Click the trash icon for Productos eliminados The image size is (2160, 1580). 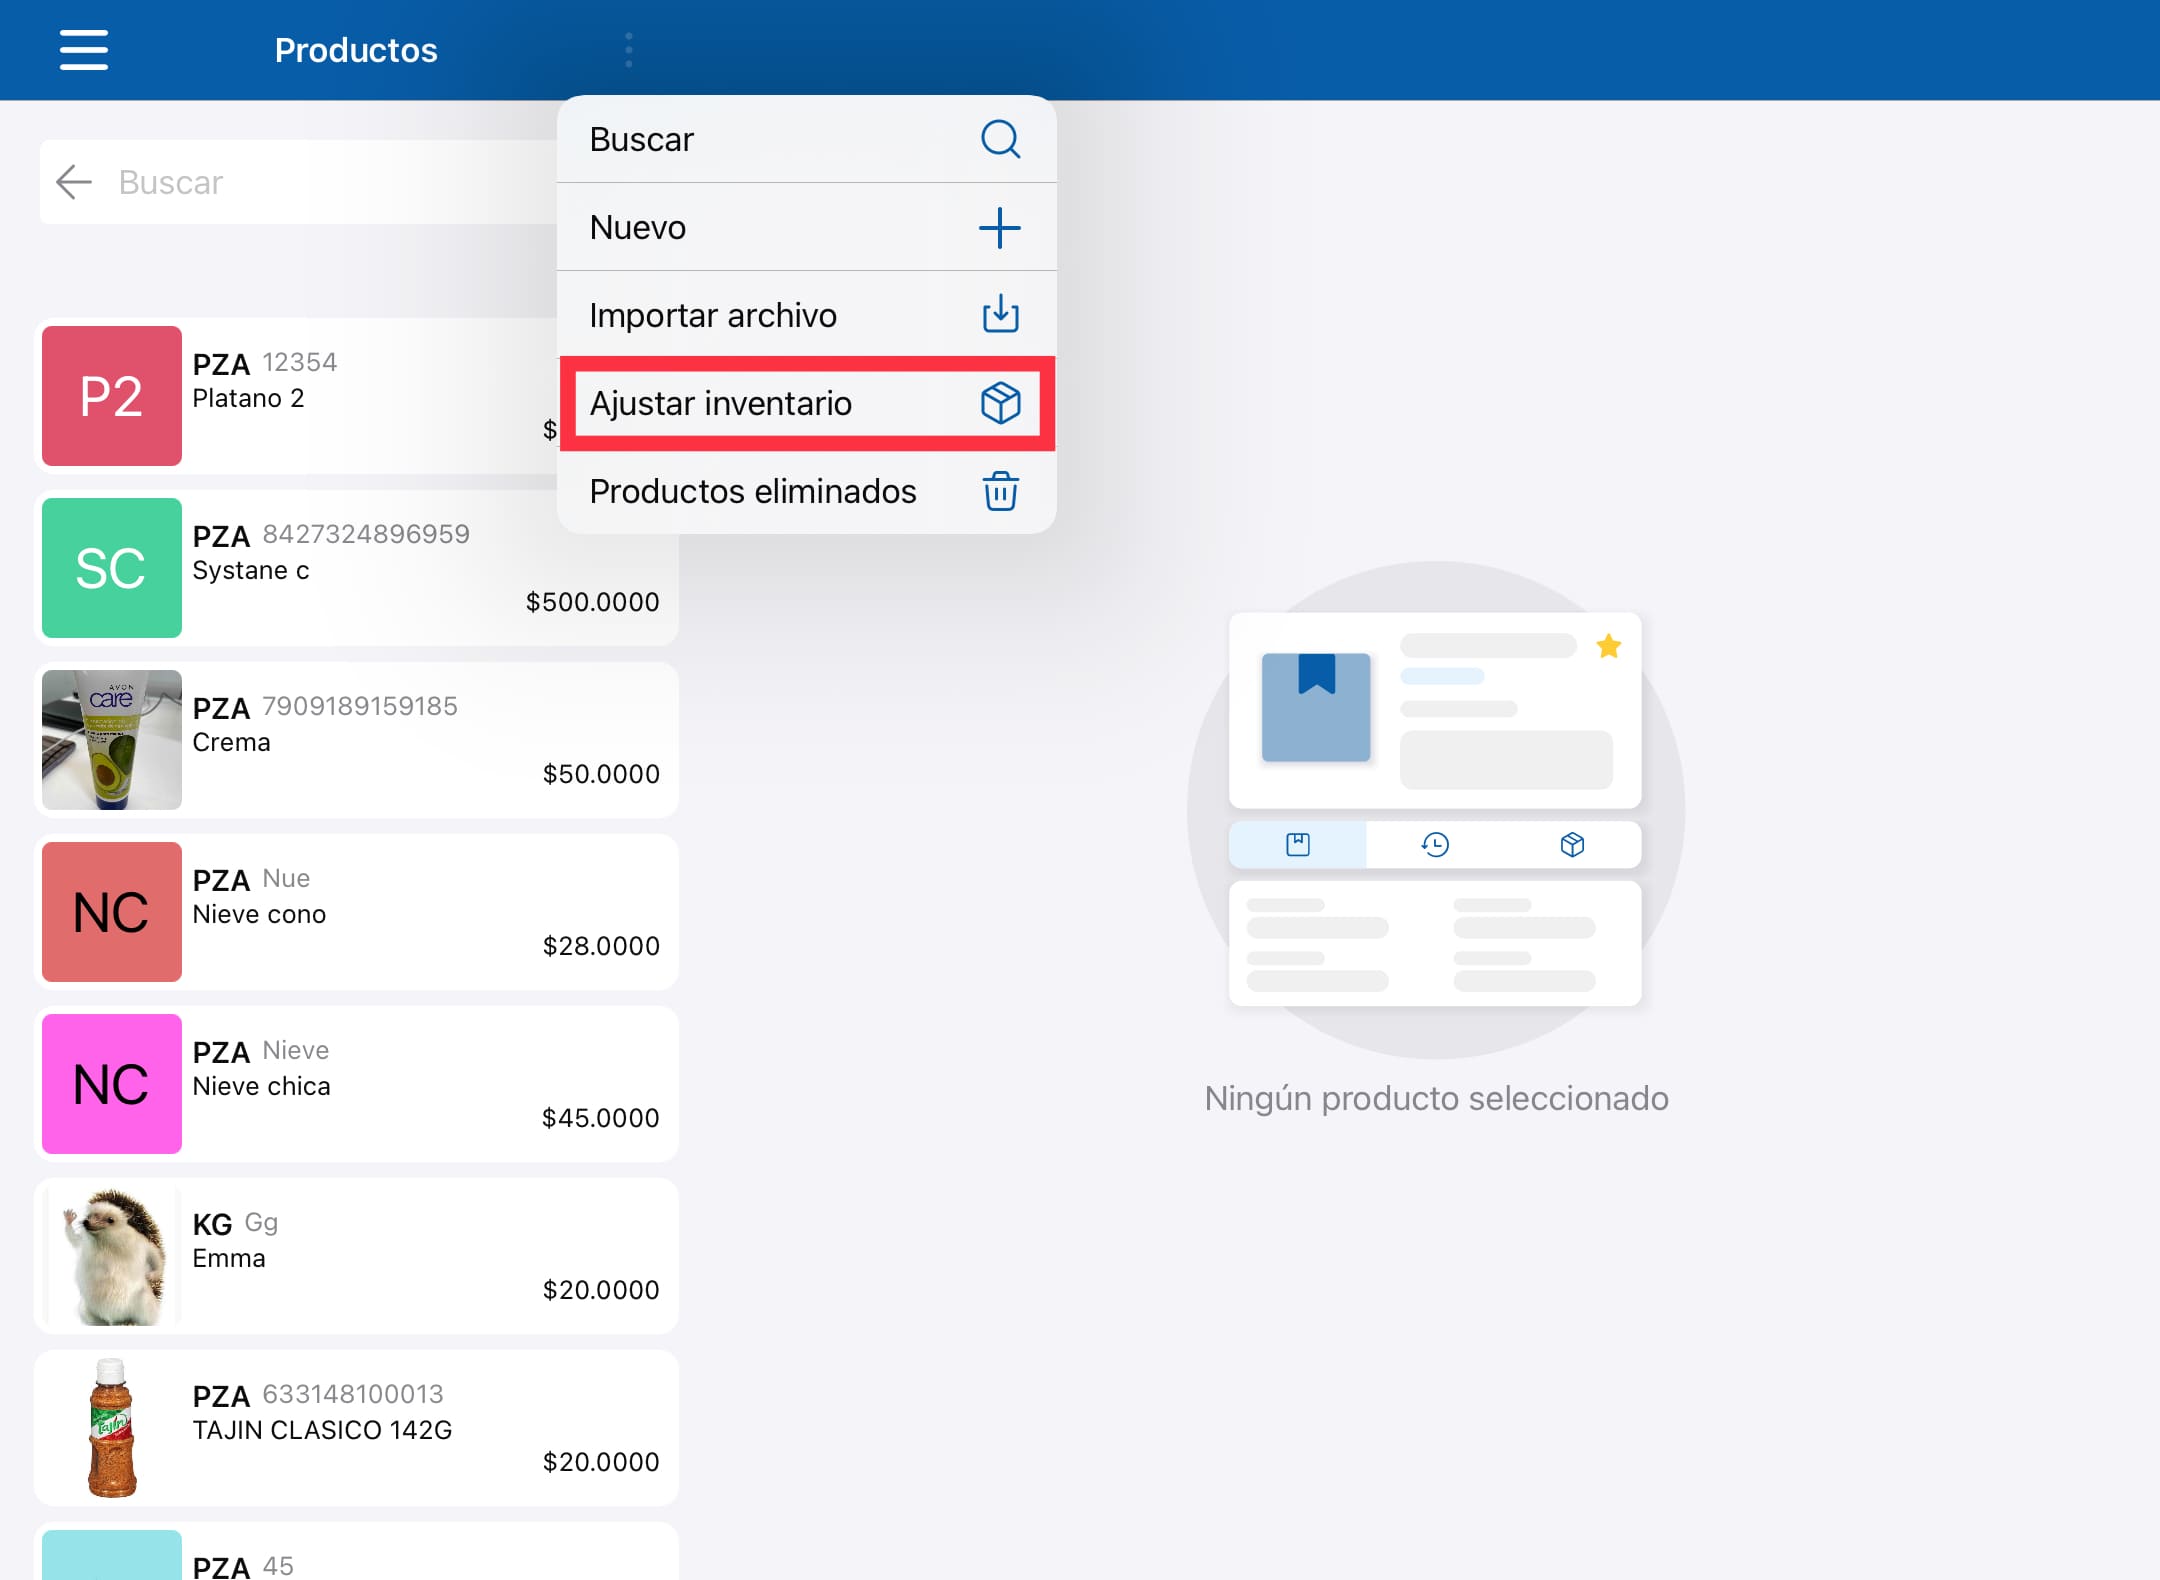coord(1000,491)
